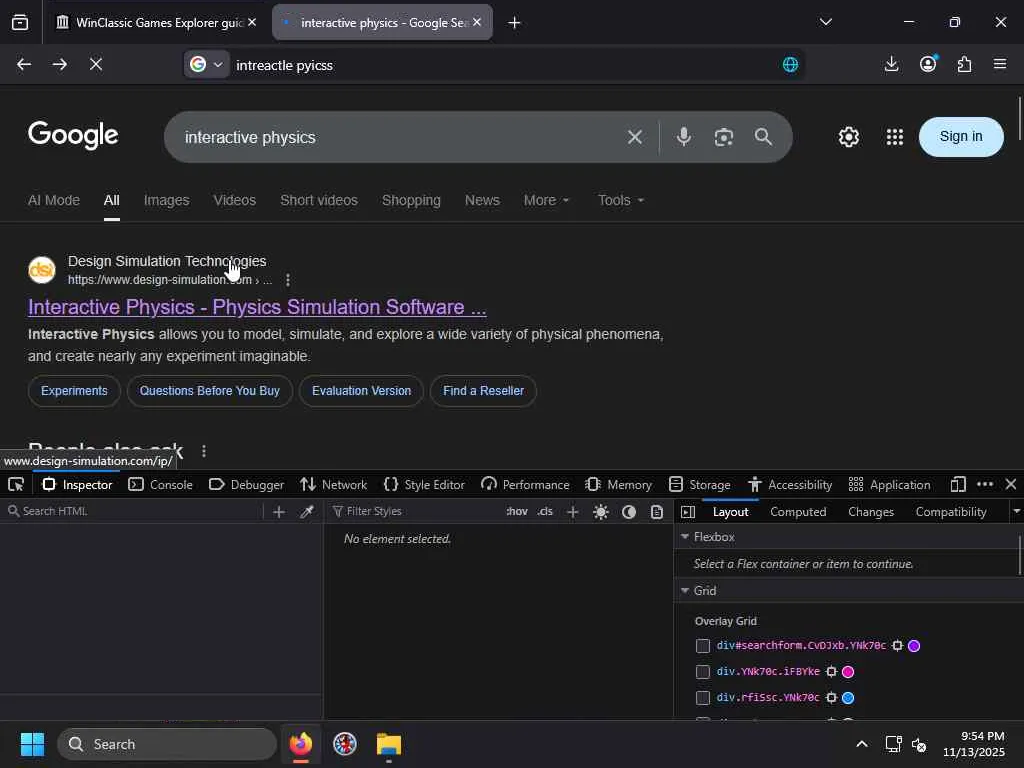Toggle light color scheme simulation sun icon
Screen dimensions: 1024x768
click(x=601, y=511)
